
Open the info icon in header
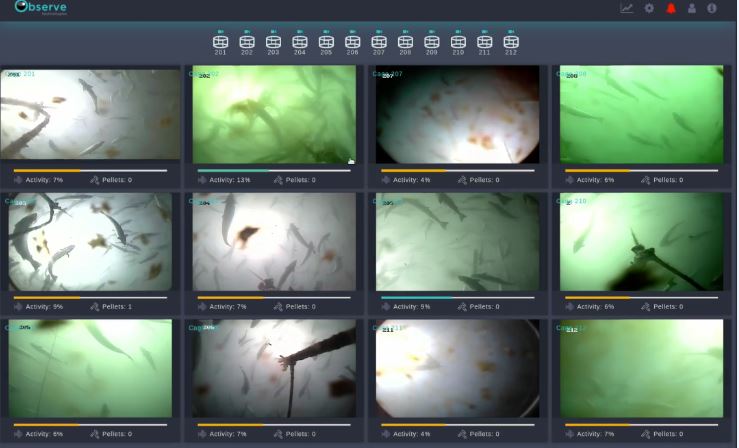coord(712,8)
